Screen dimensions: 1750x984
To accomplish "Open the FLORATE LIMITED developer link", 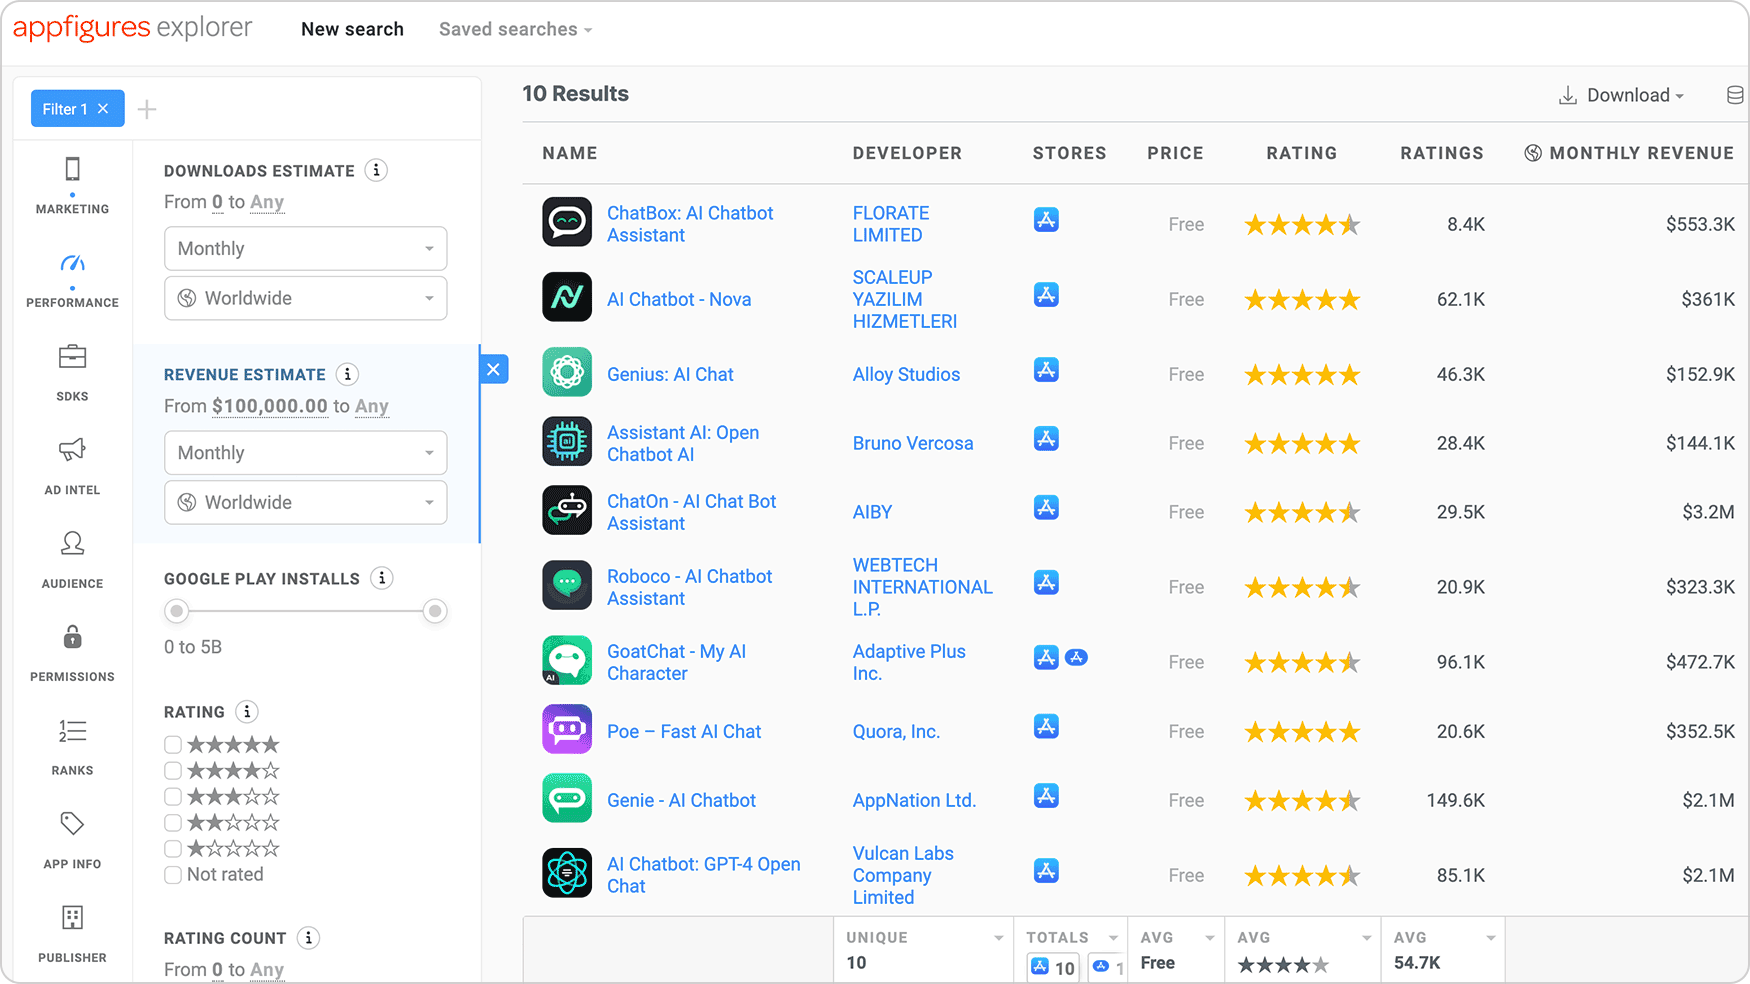I will click(x=890, y=224).
